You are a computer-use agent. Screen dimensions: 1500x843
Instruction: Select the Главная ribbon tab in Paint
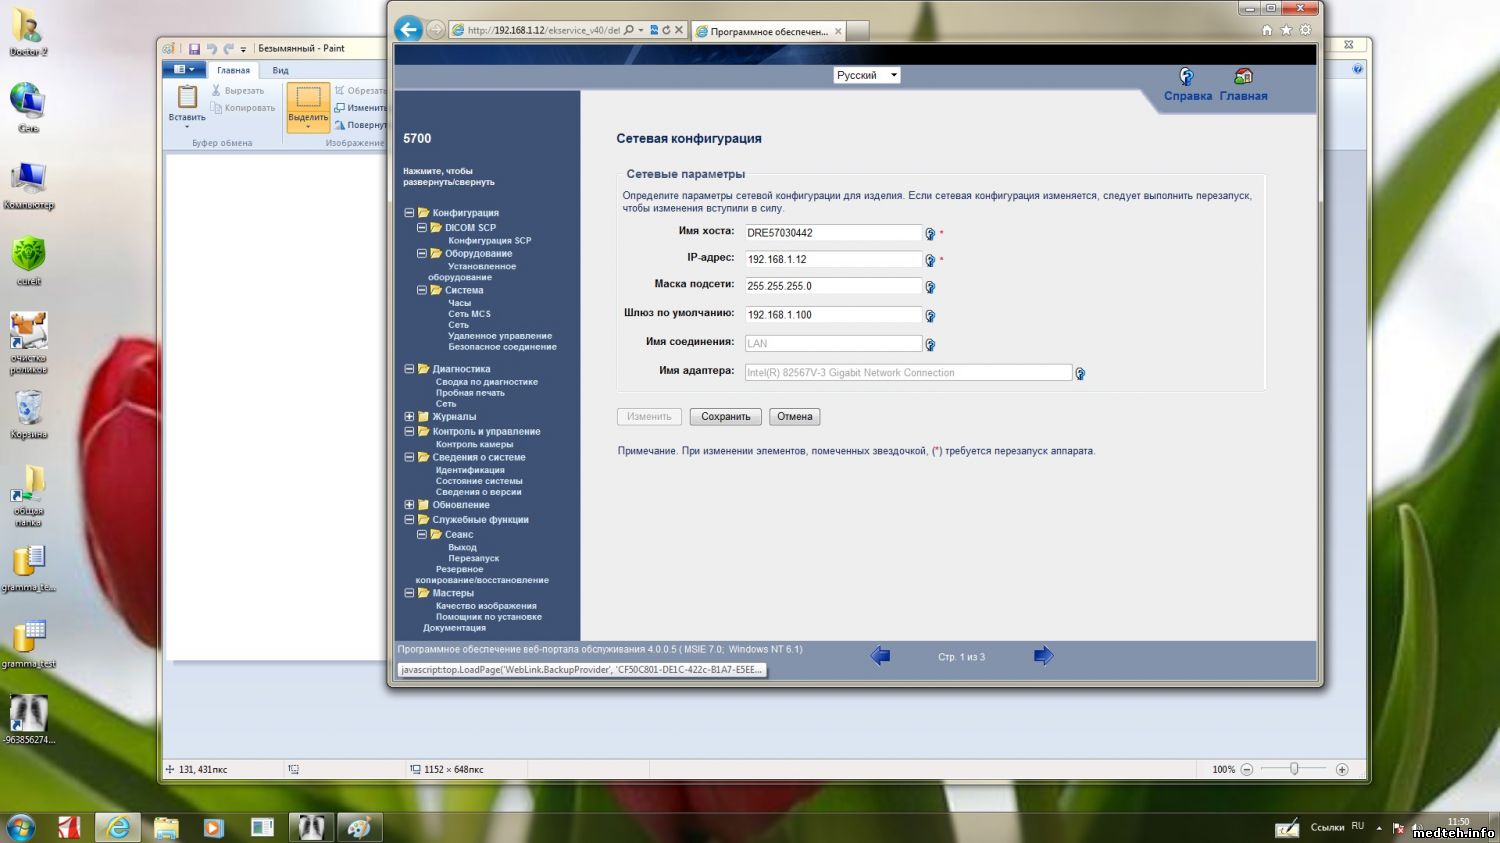[x=233, y=71]
